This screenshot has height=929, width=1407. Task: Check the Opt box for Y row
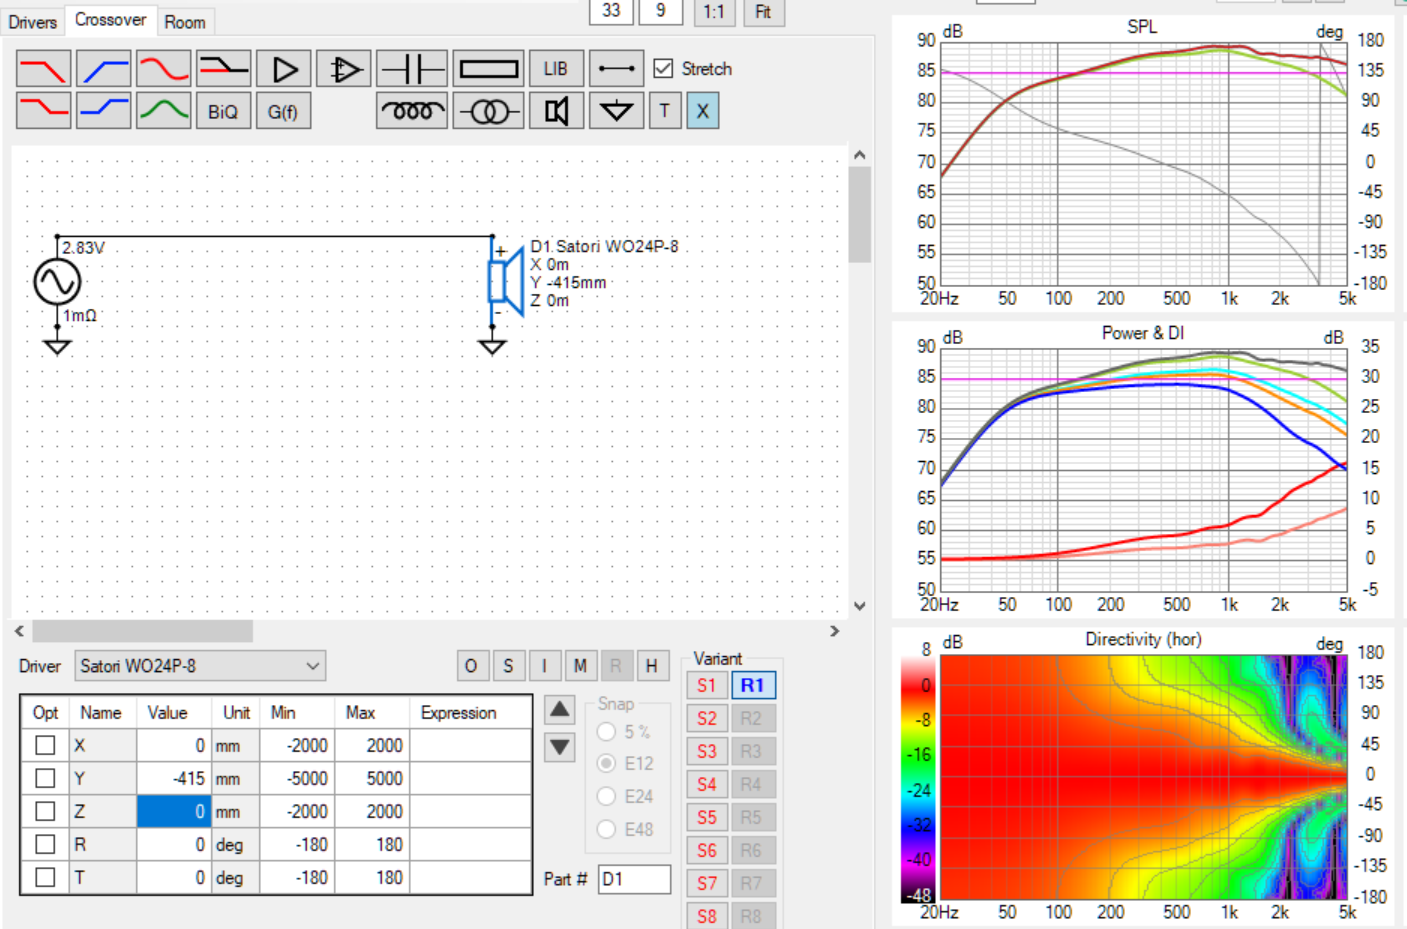(x=45, y=778)
